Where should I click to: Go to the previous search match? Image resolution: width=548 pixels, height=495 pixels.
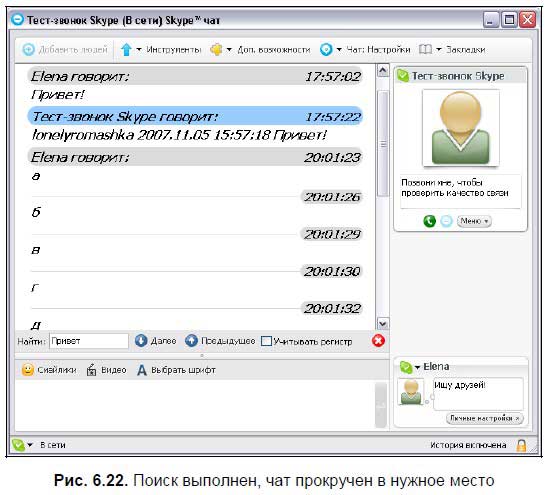click(220, 340)
